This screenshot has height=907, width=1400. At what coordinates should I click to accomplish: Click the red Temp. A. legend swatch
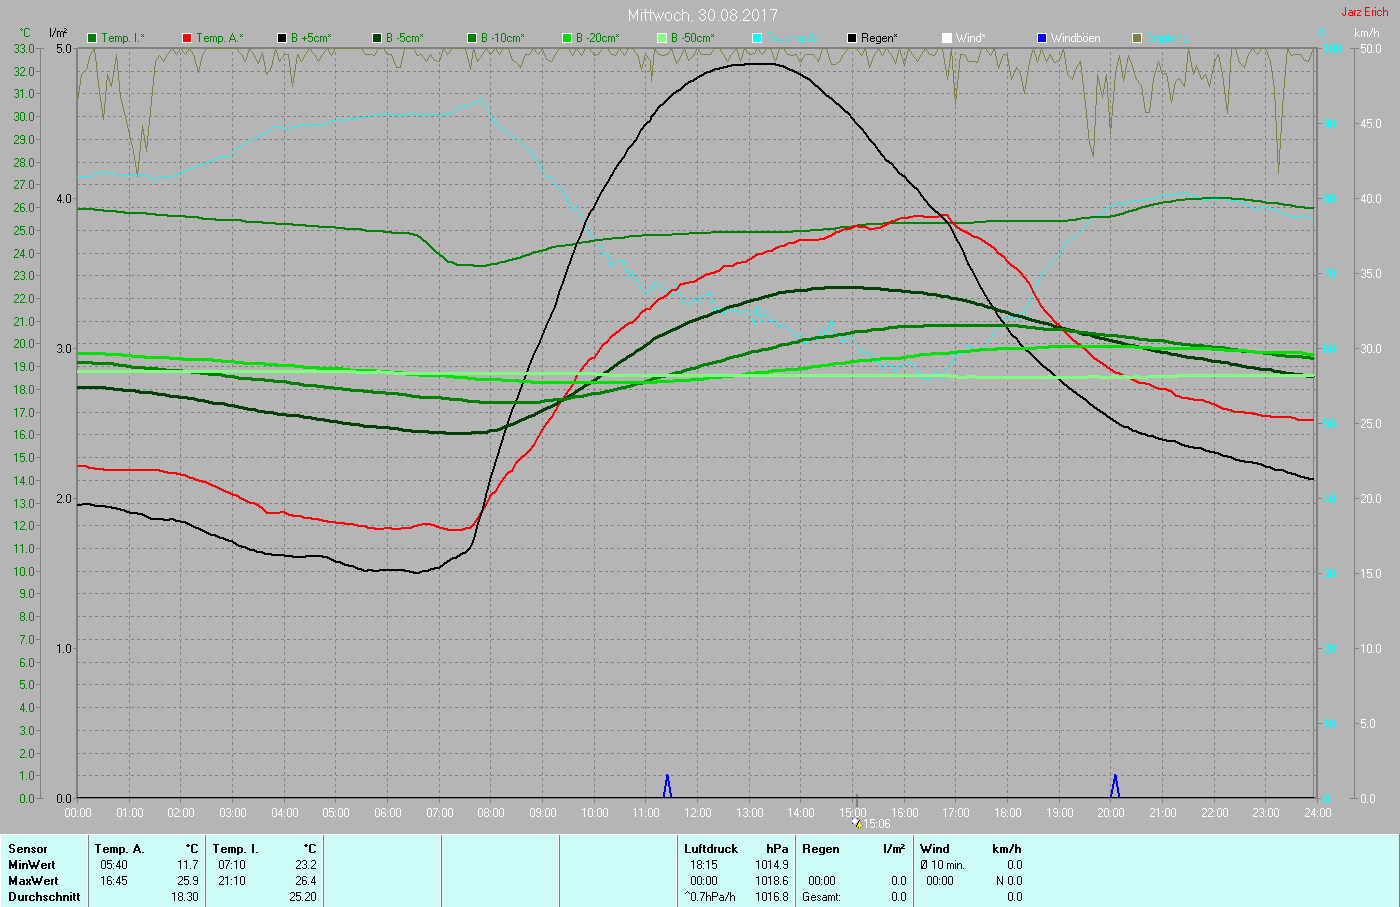tap(187, 38)
